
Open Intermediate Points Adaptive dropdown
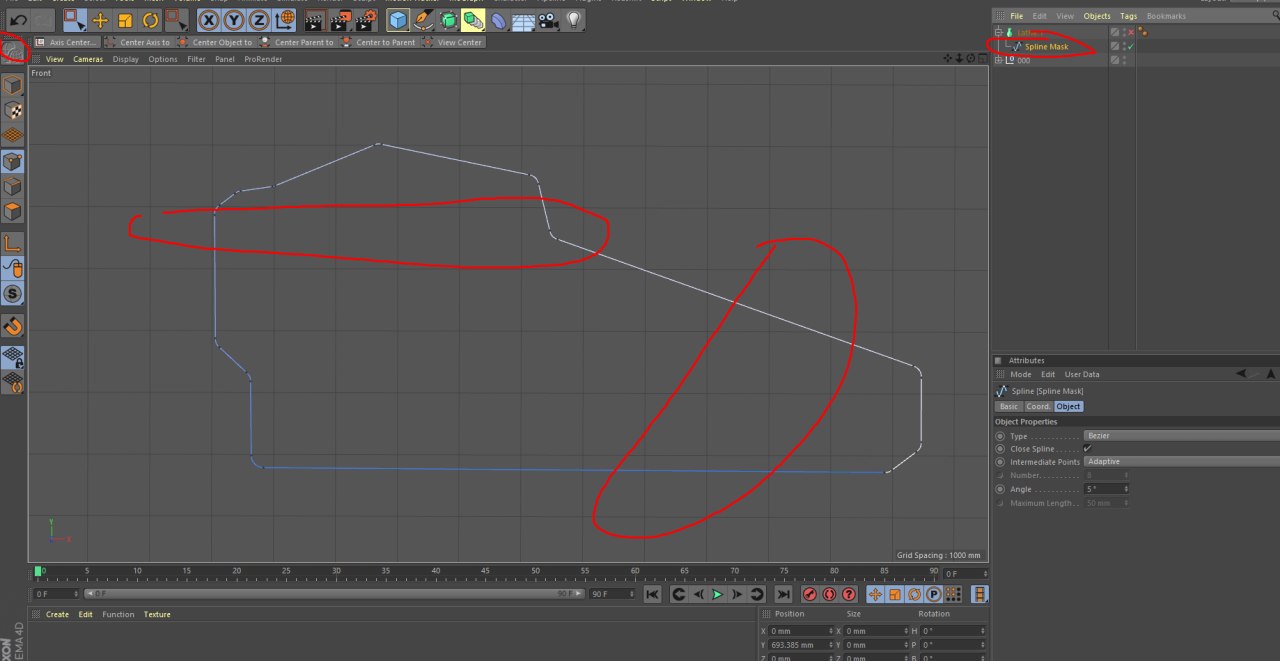1181,461
